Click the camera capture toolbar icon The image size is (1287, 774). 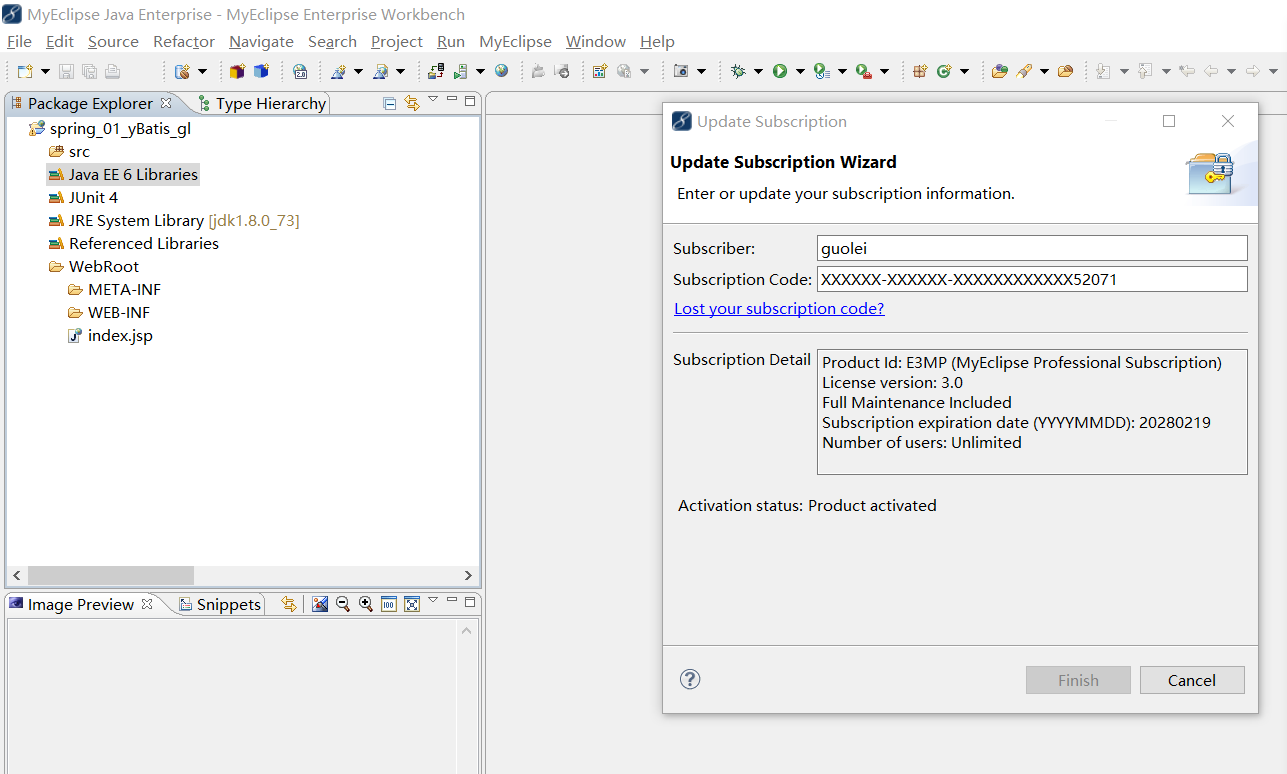pos(681,71)
